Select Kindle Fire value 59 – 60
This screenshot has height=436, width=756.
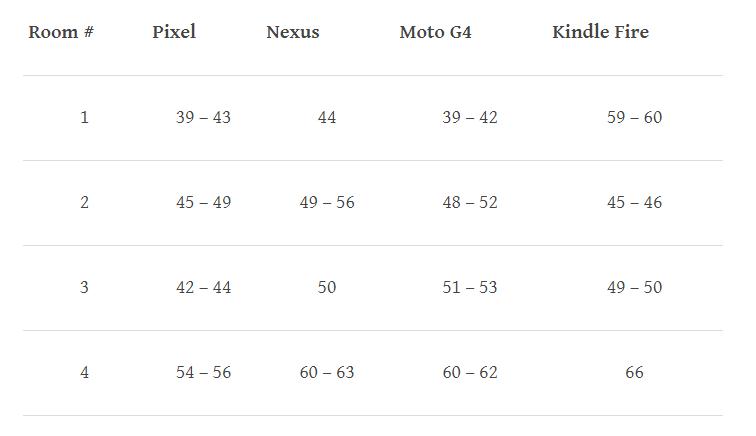tap(634, 118)
